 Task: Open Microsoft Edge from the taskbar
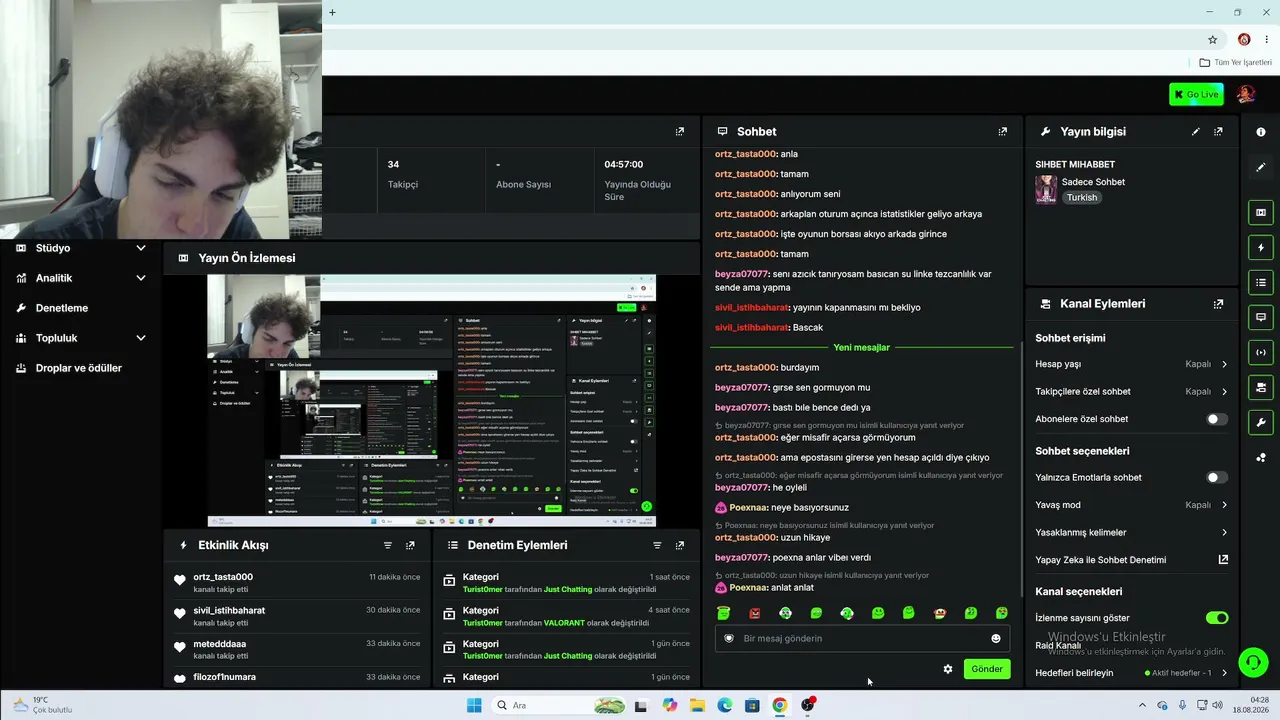click(x=725, y=705)
